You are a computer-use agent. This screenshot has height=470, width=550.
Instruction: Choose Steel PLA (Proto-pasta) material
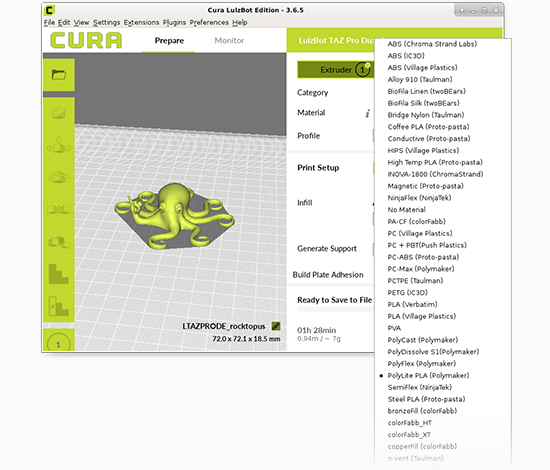coord(443,399)
